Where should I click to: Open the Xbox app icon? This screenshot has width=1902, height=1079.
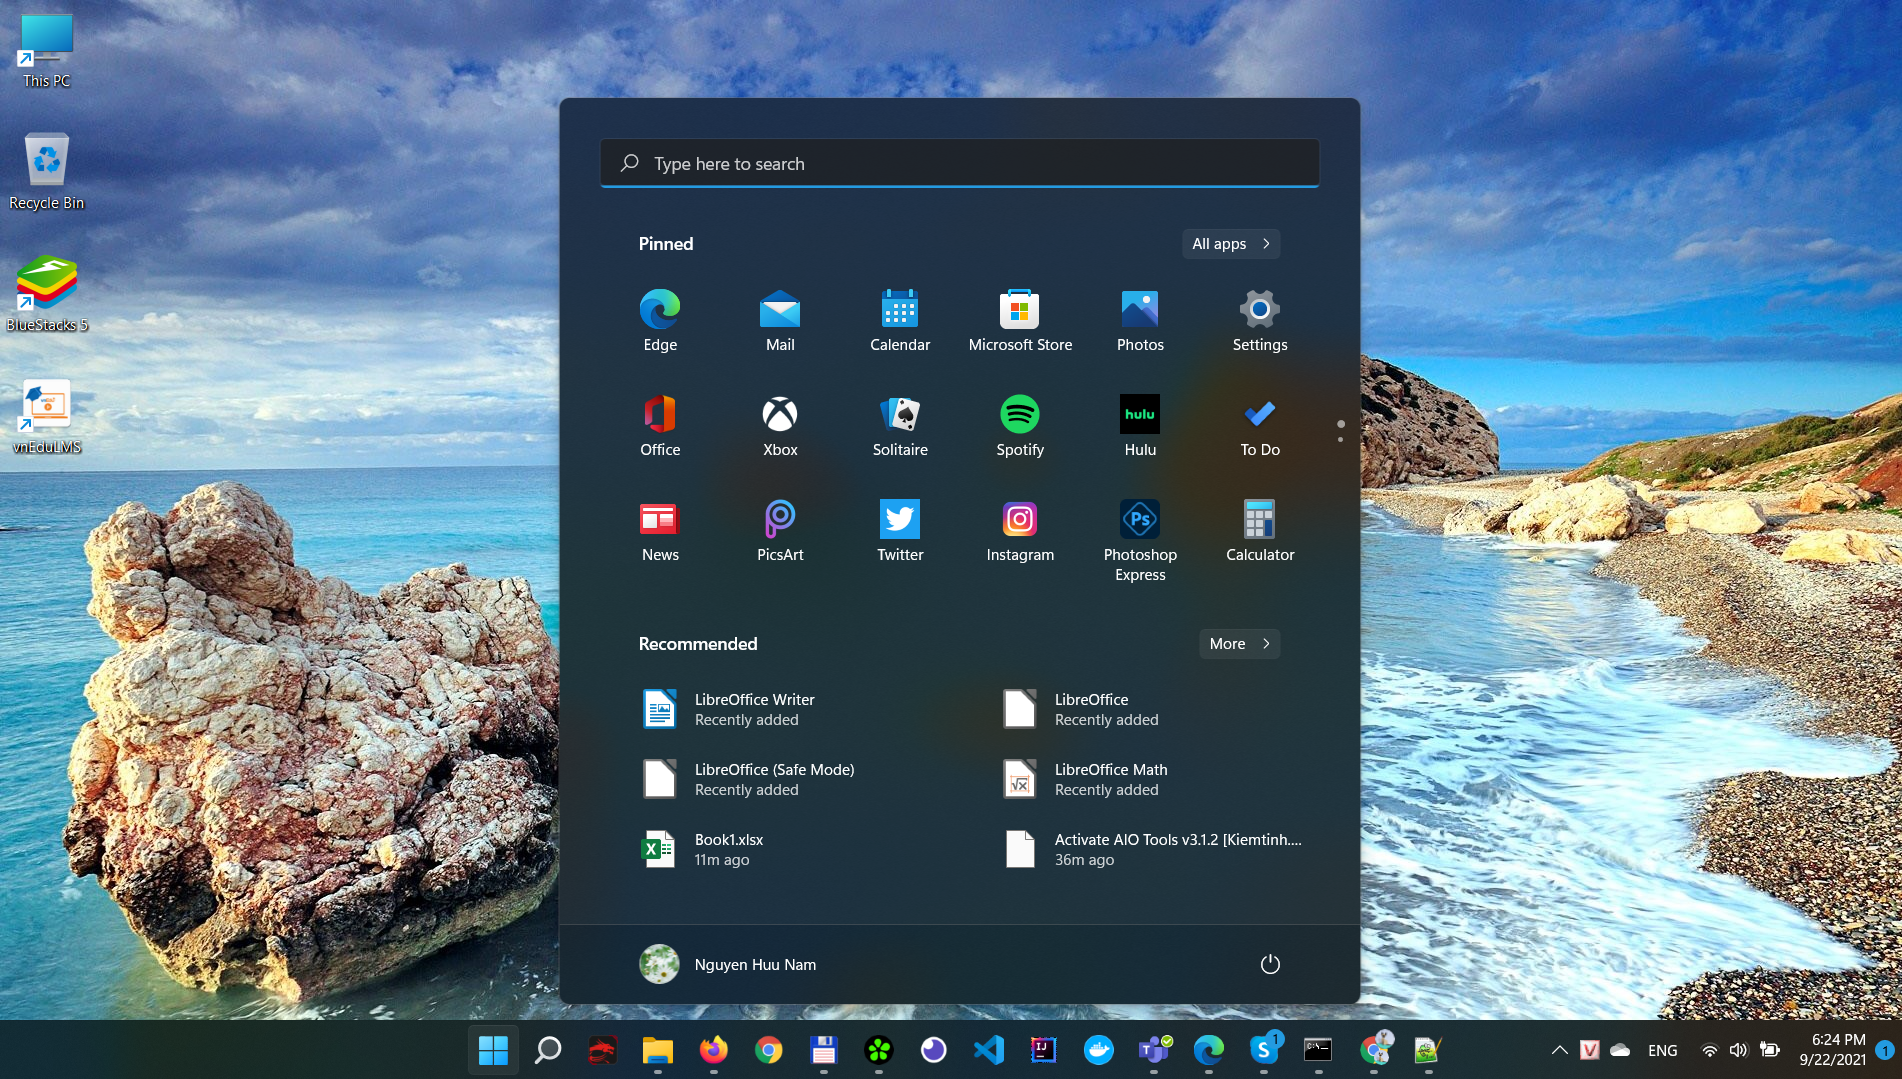click(780, 425)
